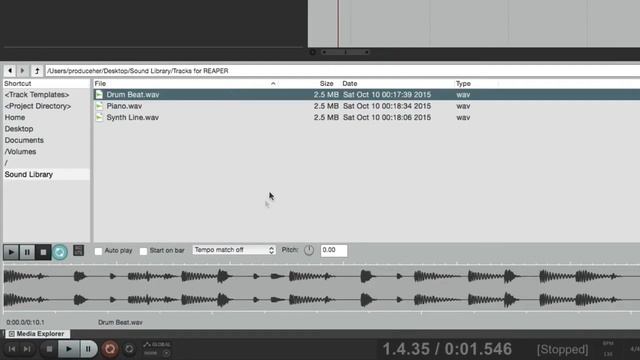Click the pitch value field 0.00
The image size is (640, 360).
pyautogui.click(x=334, y=250)
